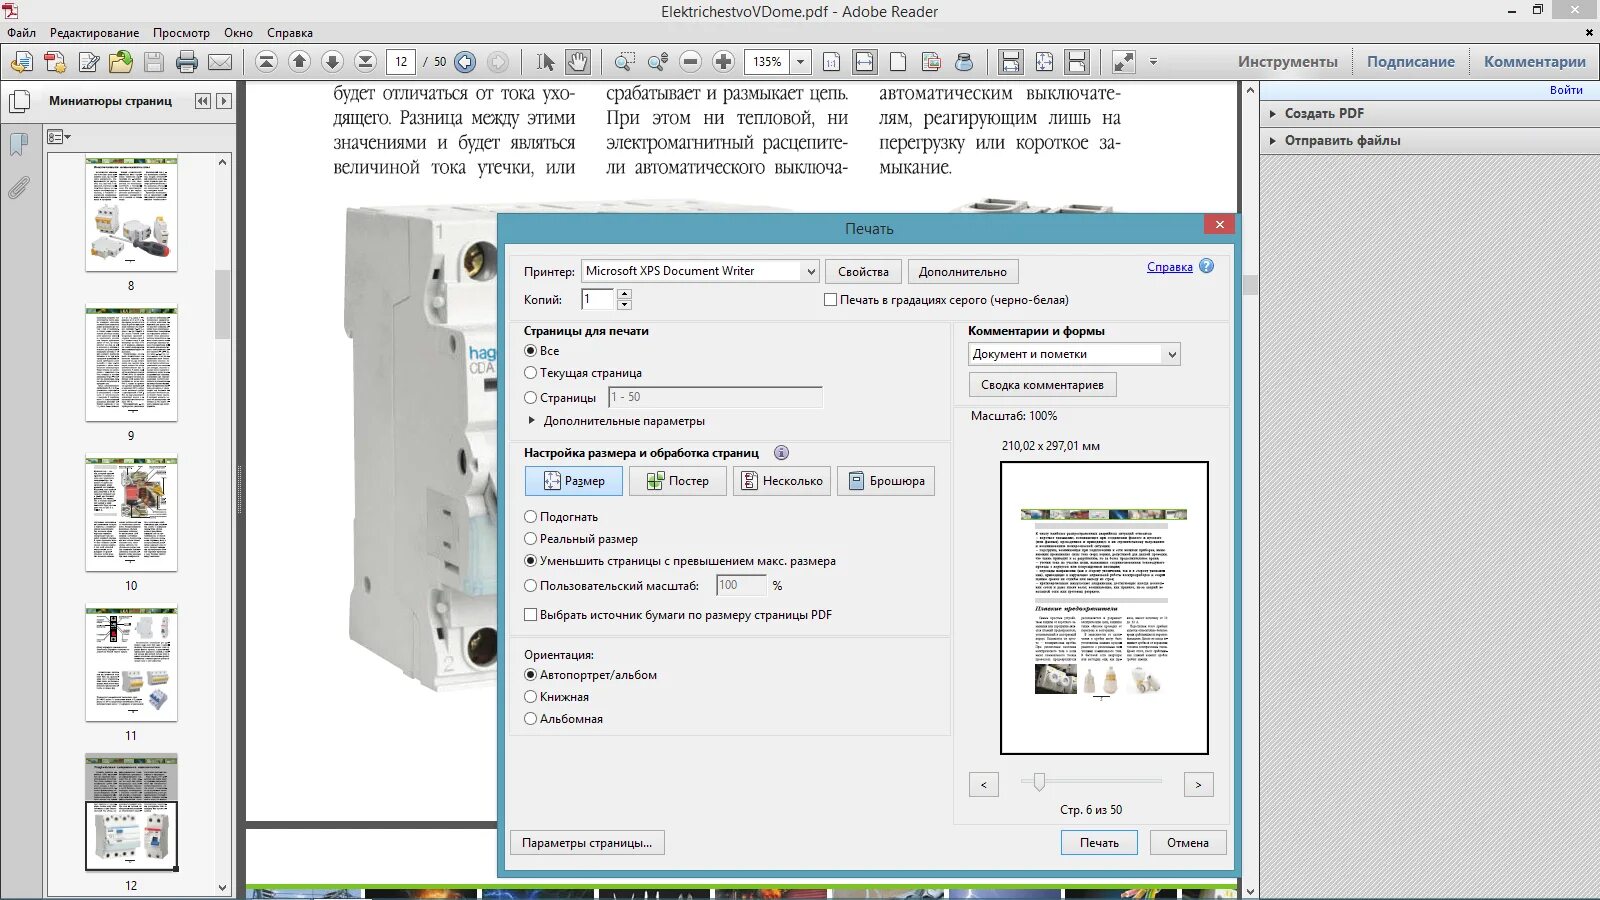Open the 'Редактирование' menu

[95, 33]
